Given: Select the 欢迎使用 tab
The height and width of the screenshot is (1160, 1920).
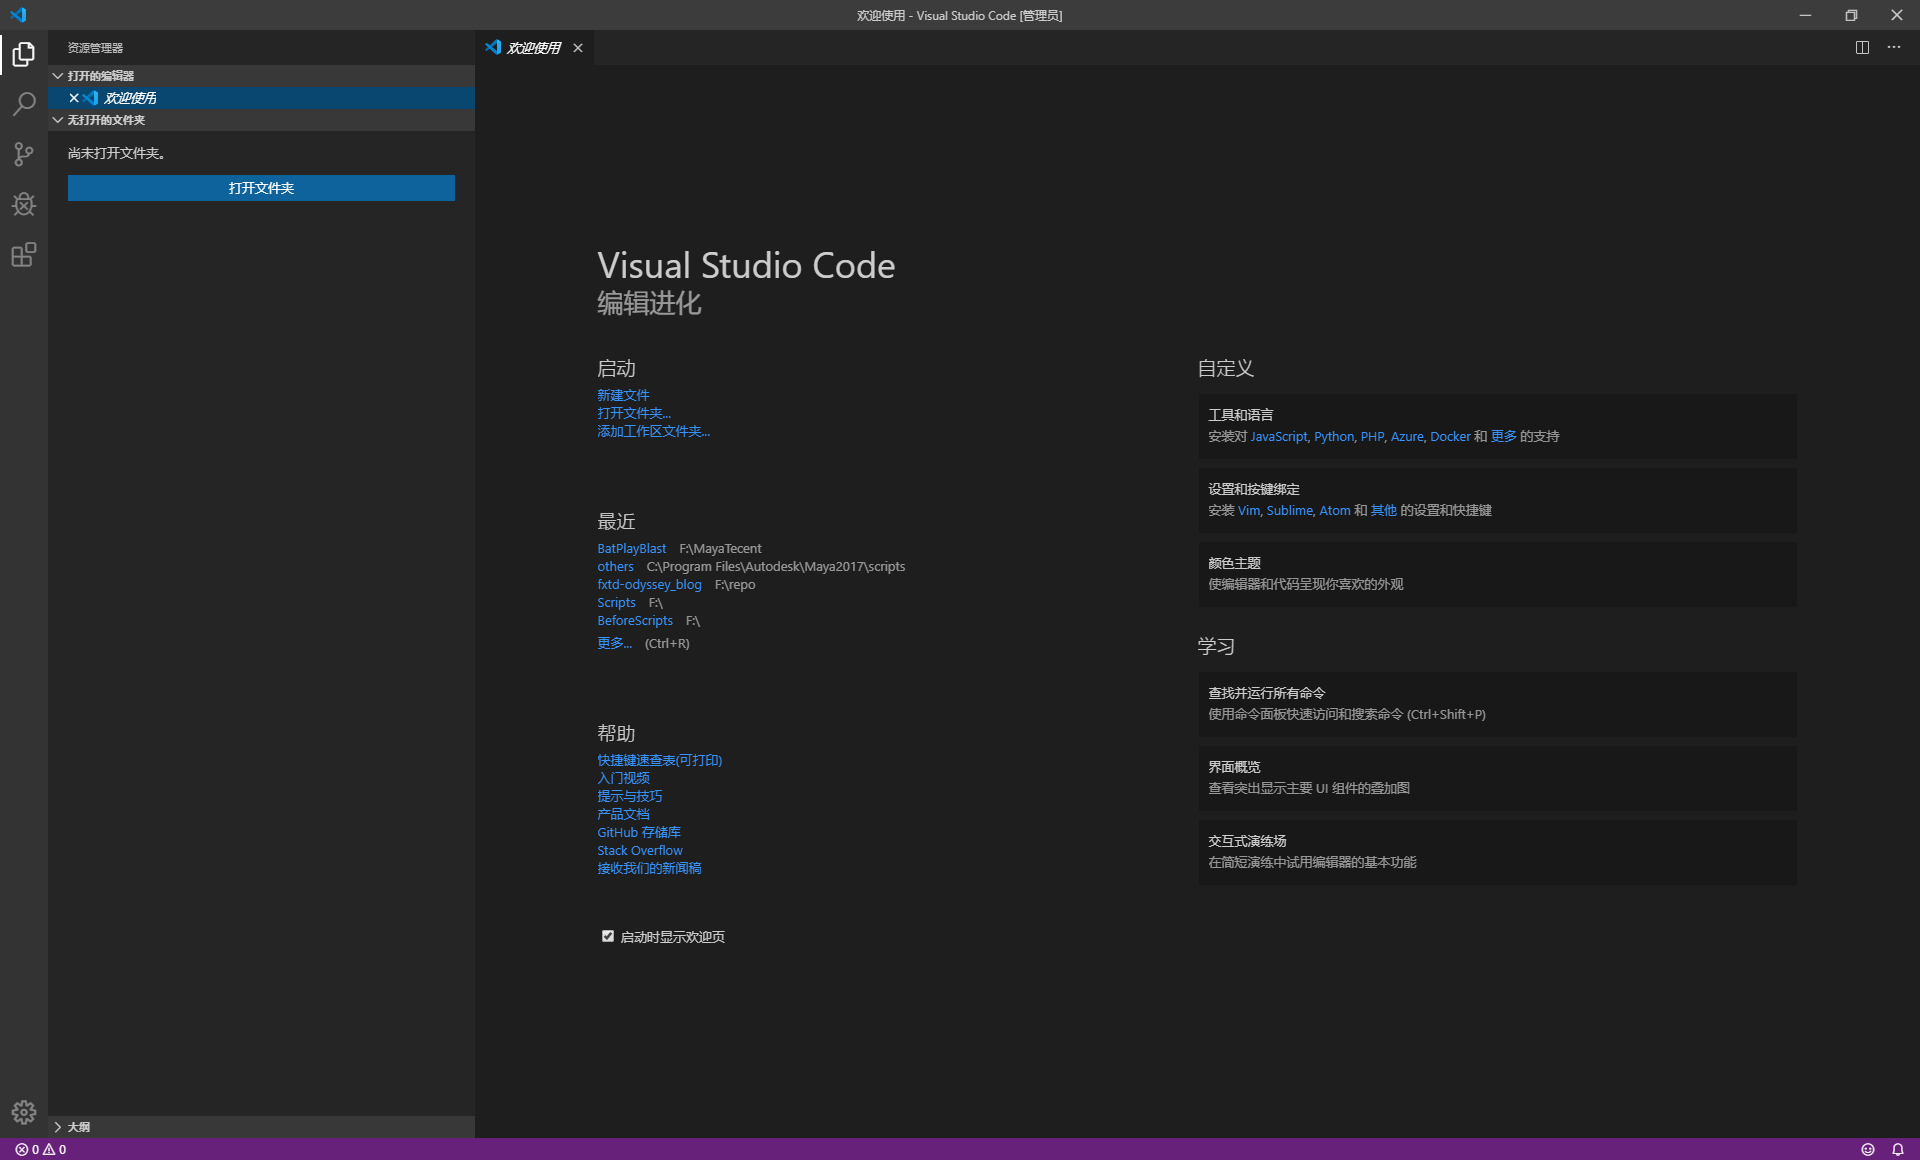Looking at the screenshot, I should pyautogui.click(x=533, y=47).
